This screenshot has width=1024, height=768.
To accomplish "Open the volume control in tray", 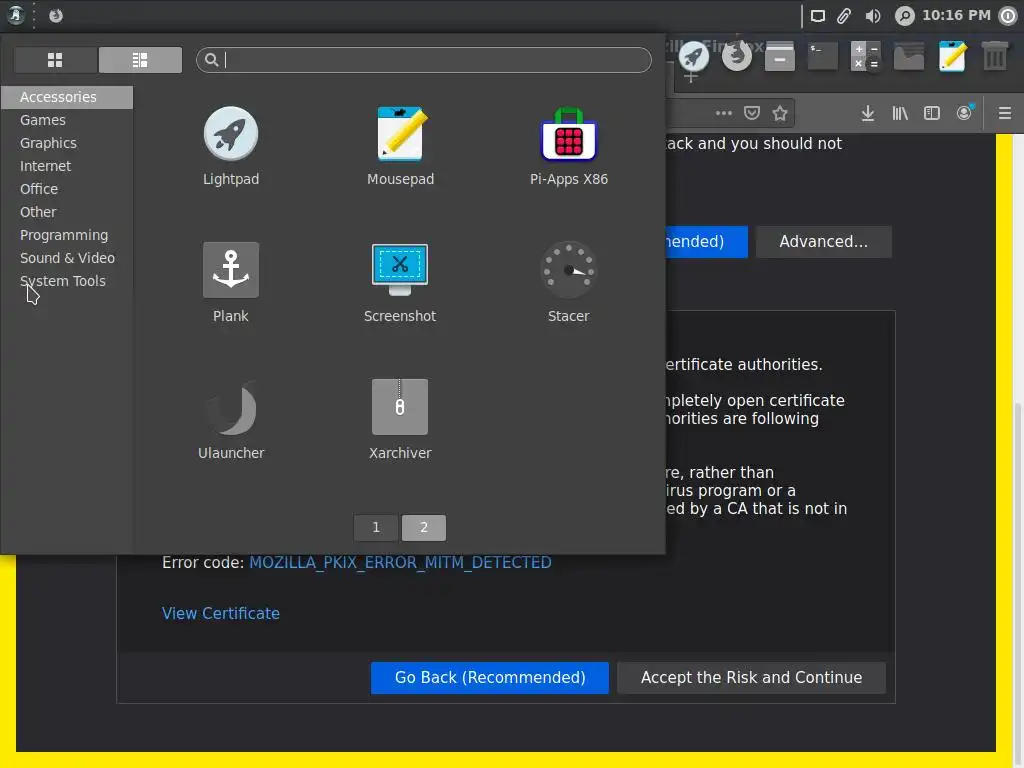I will pos(872,16).
